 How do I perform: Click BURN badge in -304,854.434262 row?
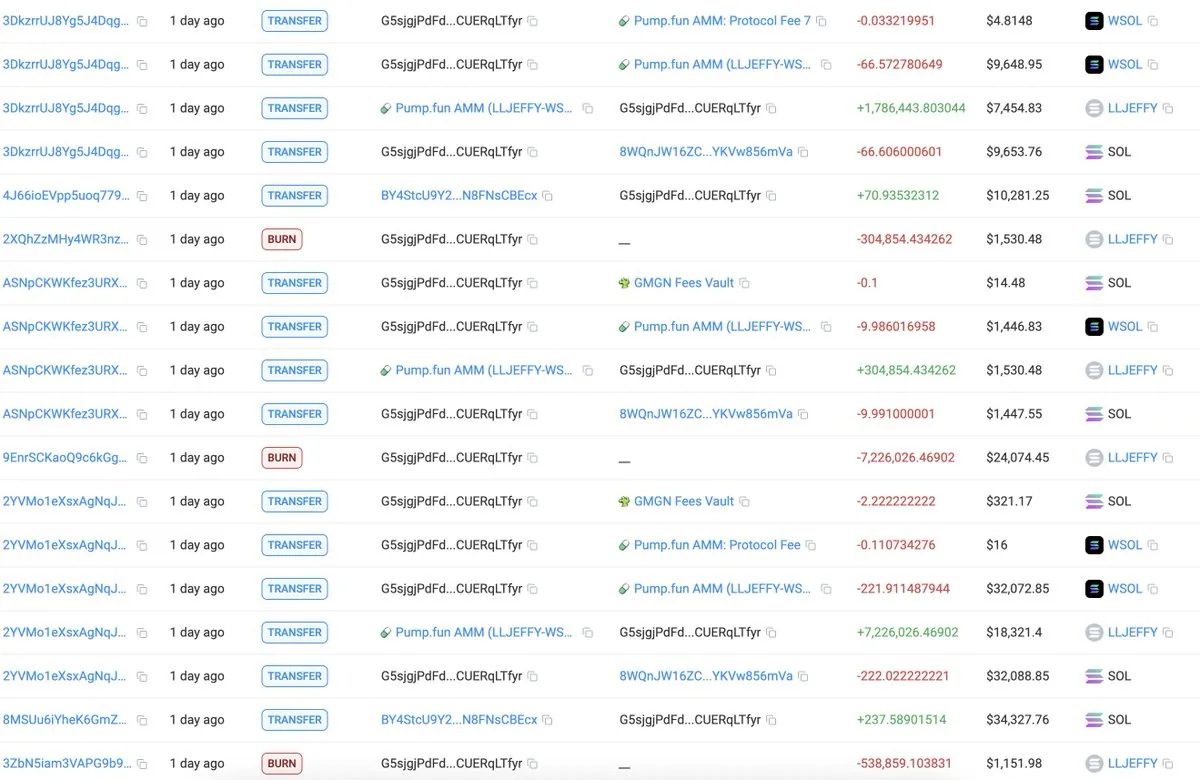pos(282,240)
